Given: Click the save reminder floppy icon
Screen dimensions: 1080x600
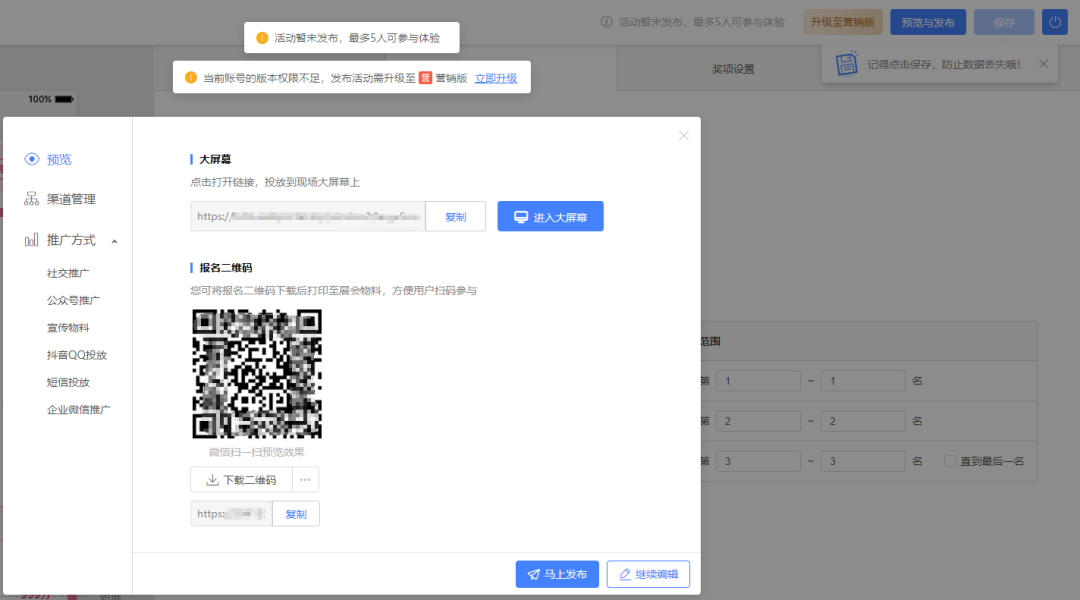Looking at the screenshot, I should click(847, 63).
